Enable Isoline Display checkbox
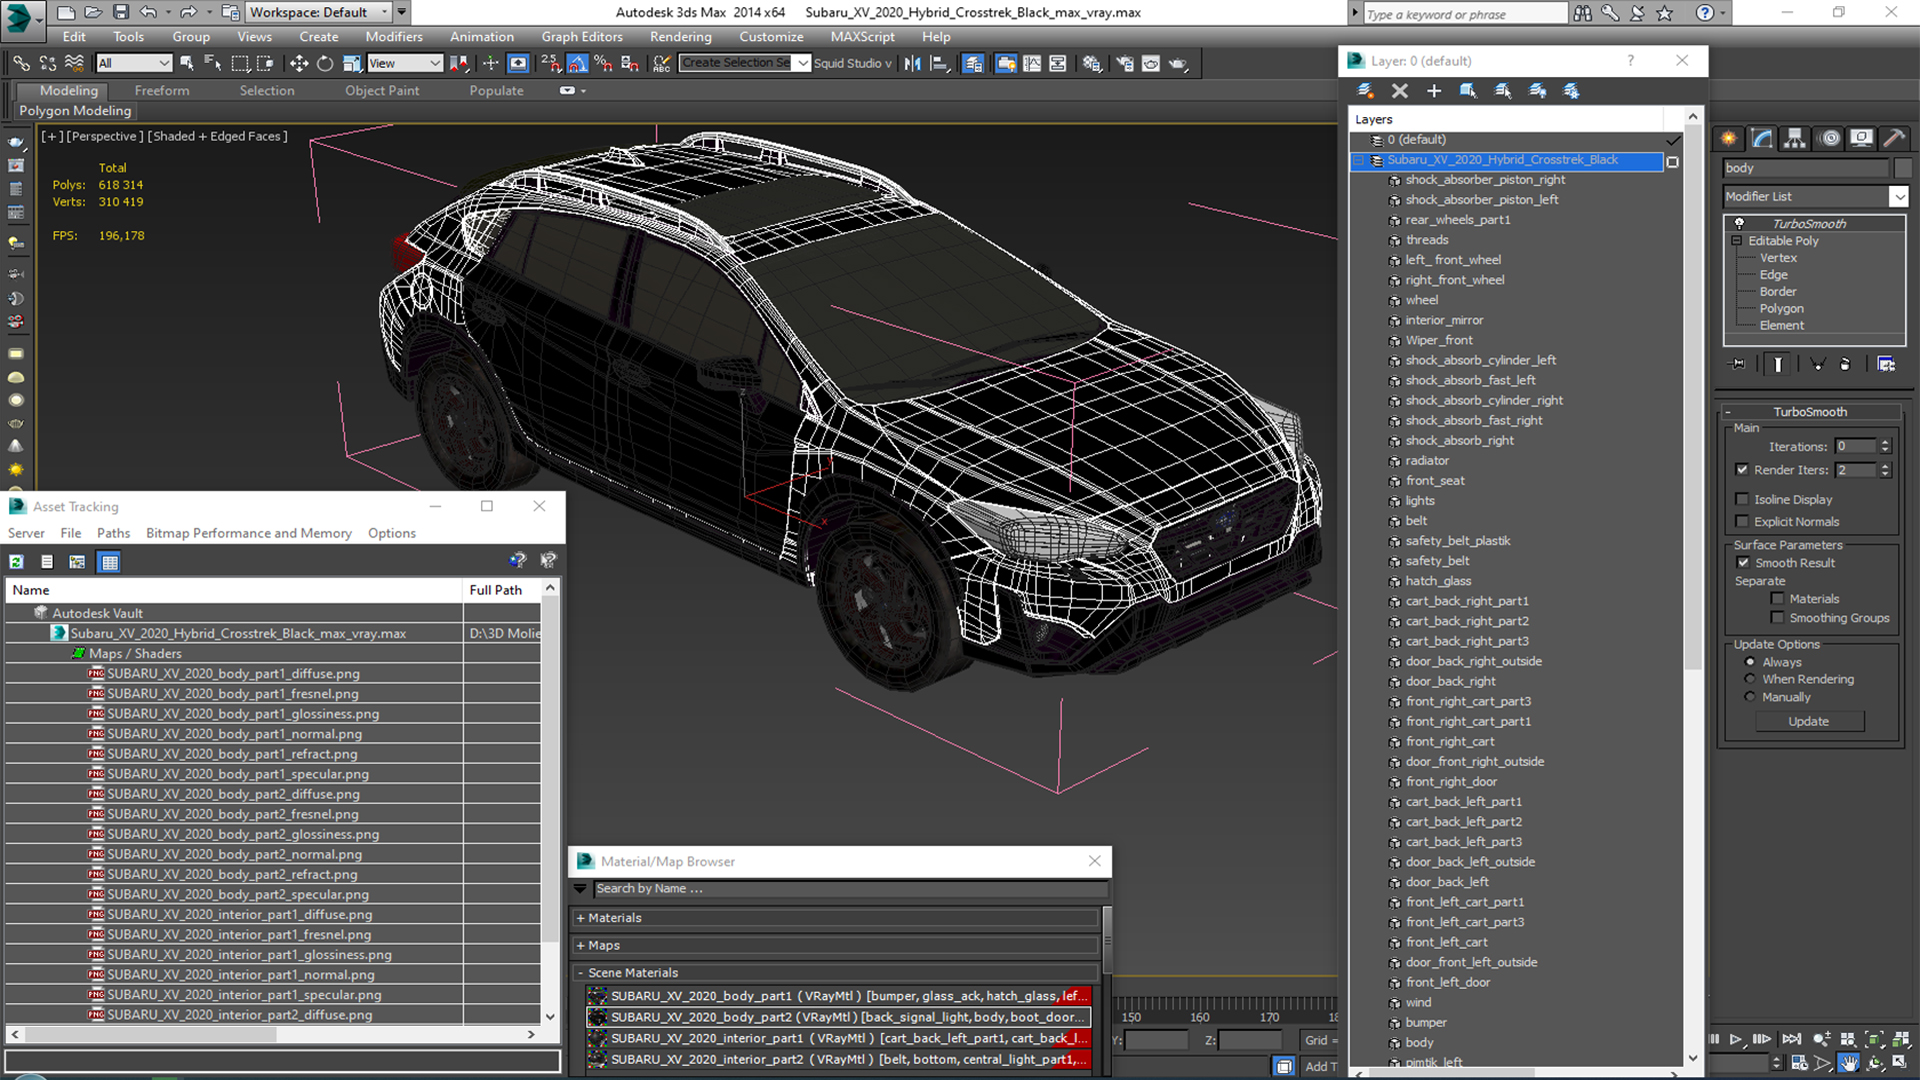The image size is (1920, 1080). pyautogui.click(x=1743, y=499)
